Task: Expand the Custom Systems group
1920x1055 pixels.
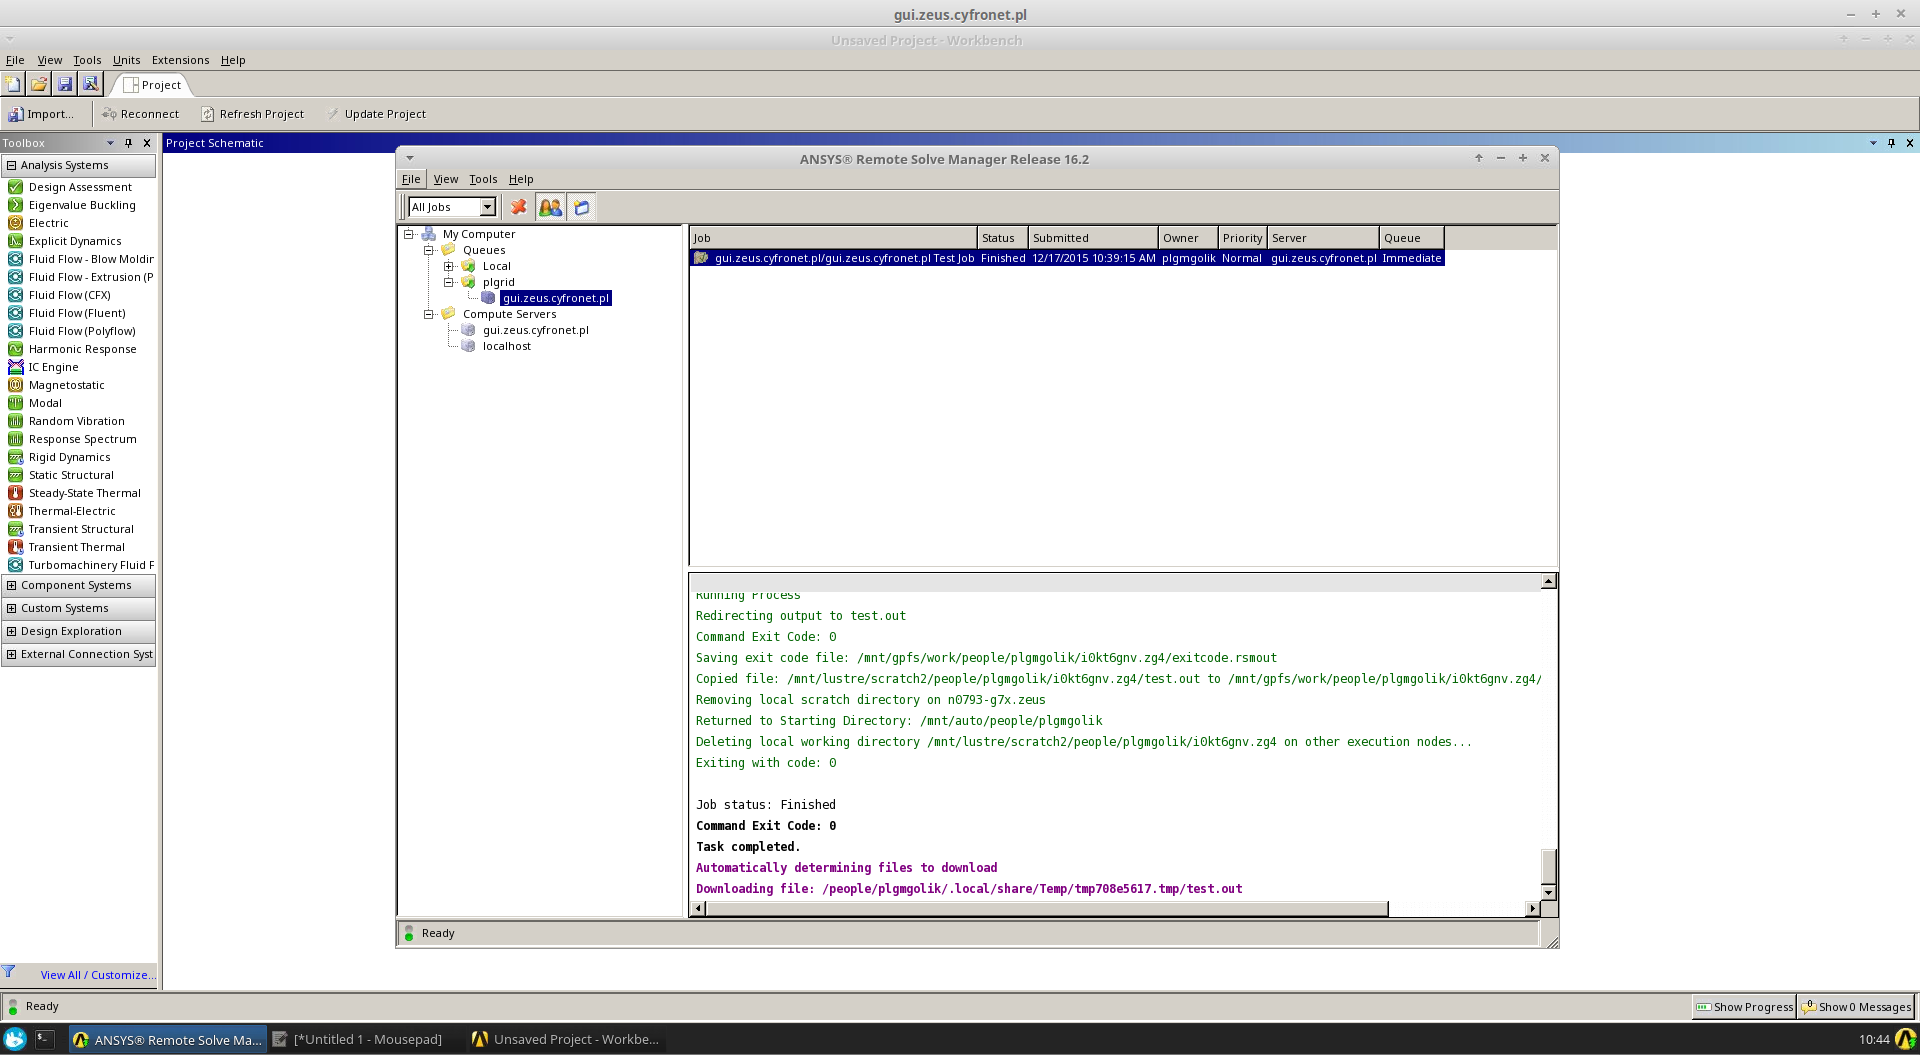Action: point(11,608)
